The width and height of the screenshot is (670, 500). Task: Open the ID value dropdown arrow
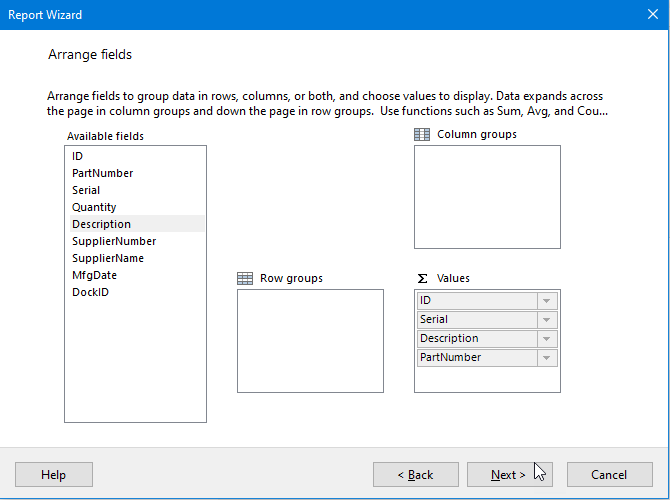point(547,301)
